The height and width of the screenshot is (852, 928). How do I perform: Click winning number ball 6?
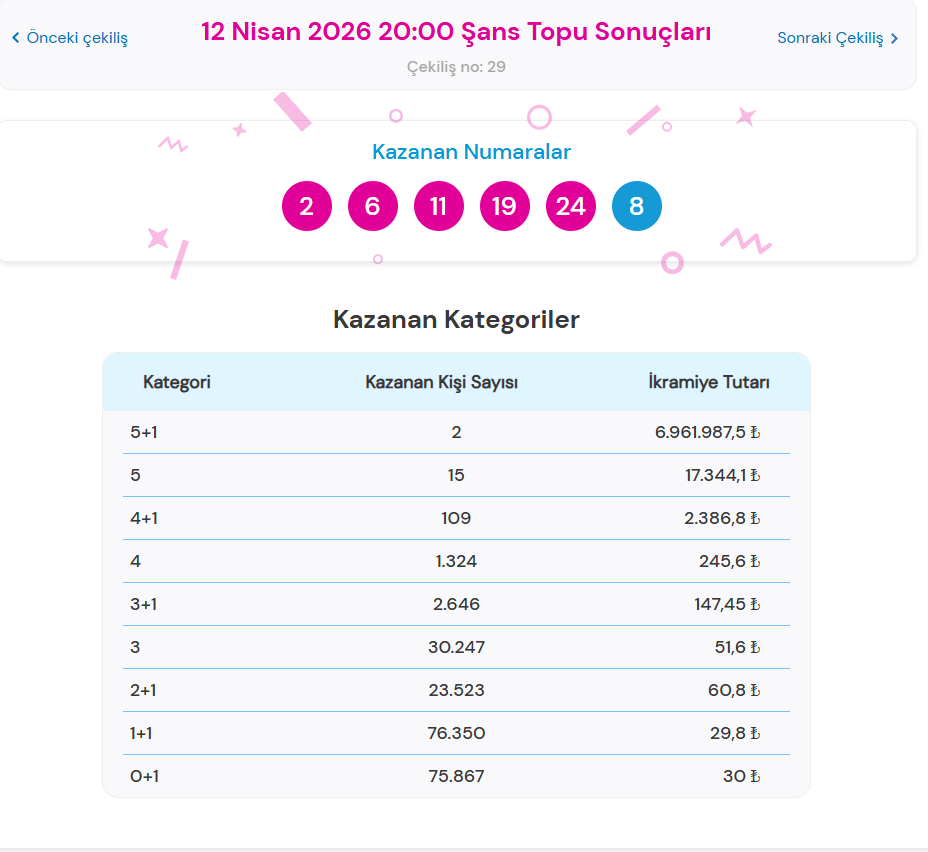click(373, 206)
